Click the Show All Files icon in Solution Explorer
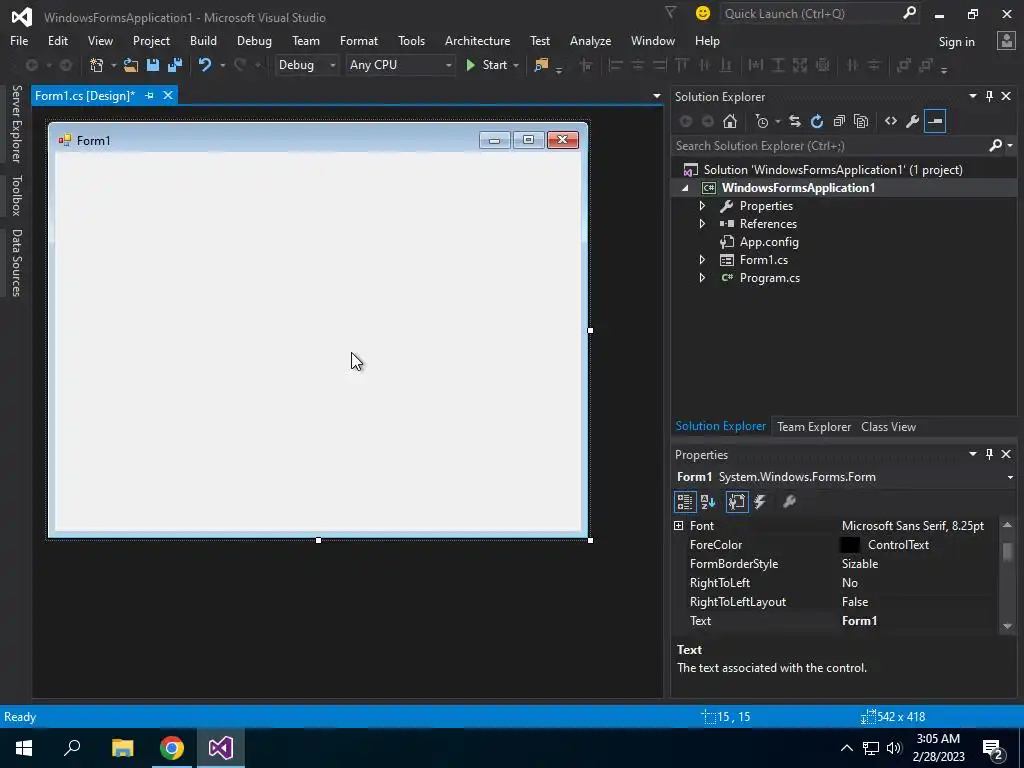This screenshot has height=768, width=1024. click(x=861, y=121)
